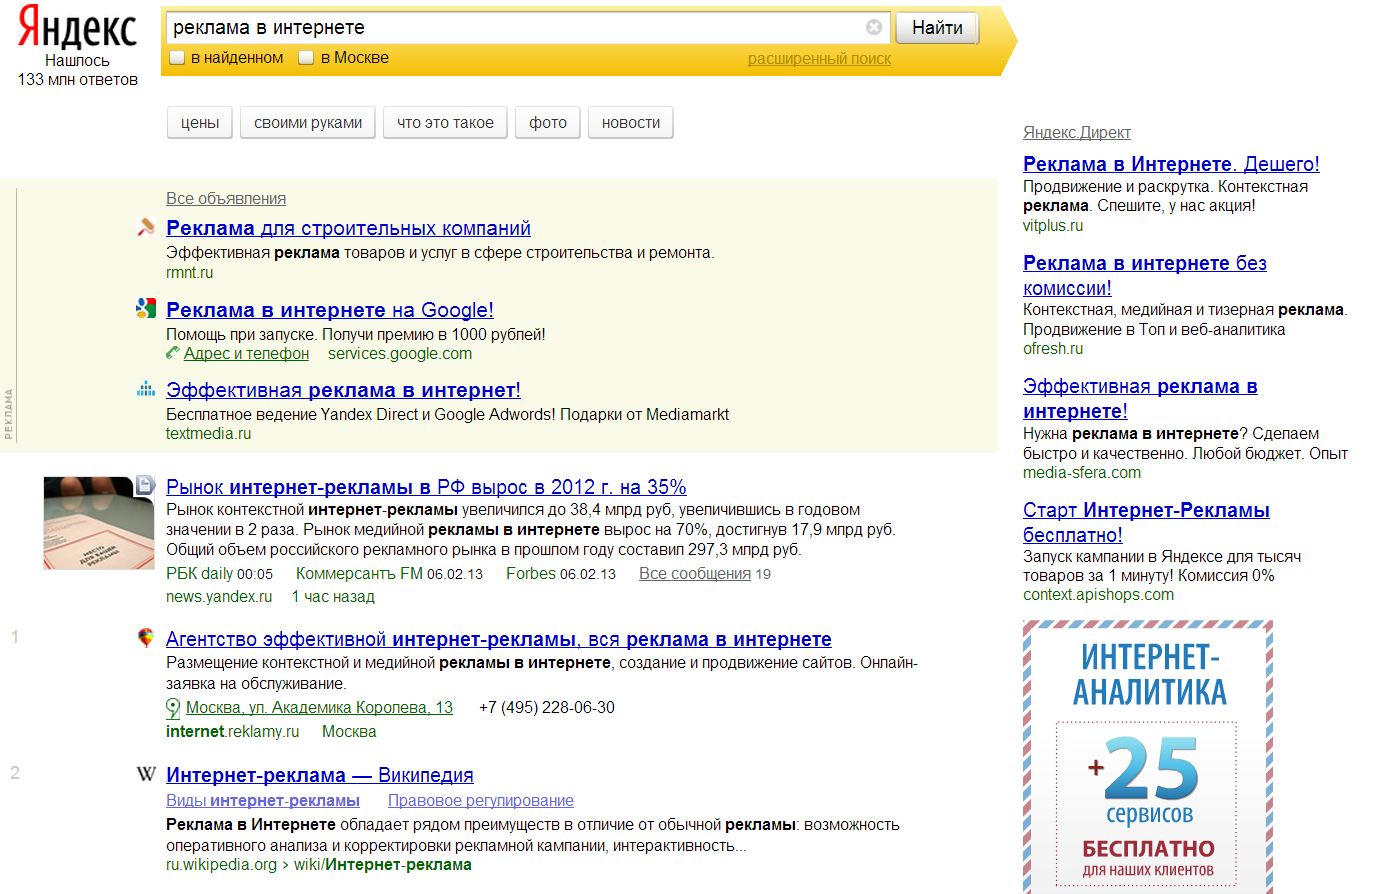Enable the 'в найденном' checkbox

[x=177, y=58]
